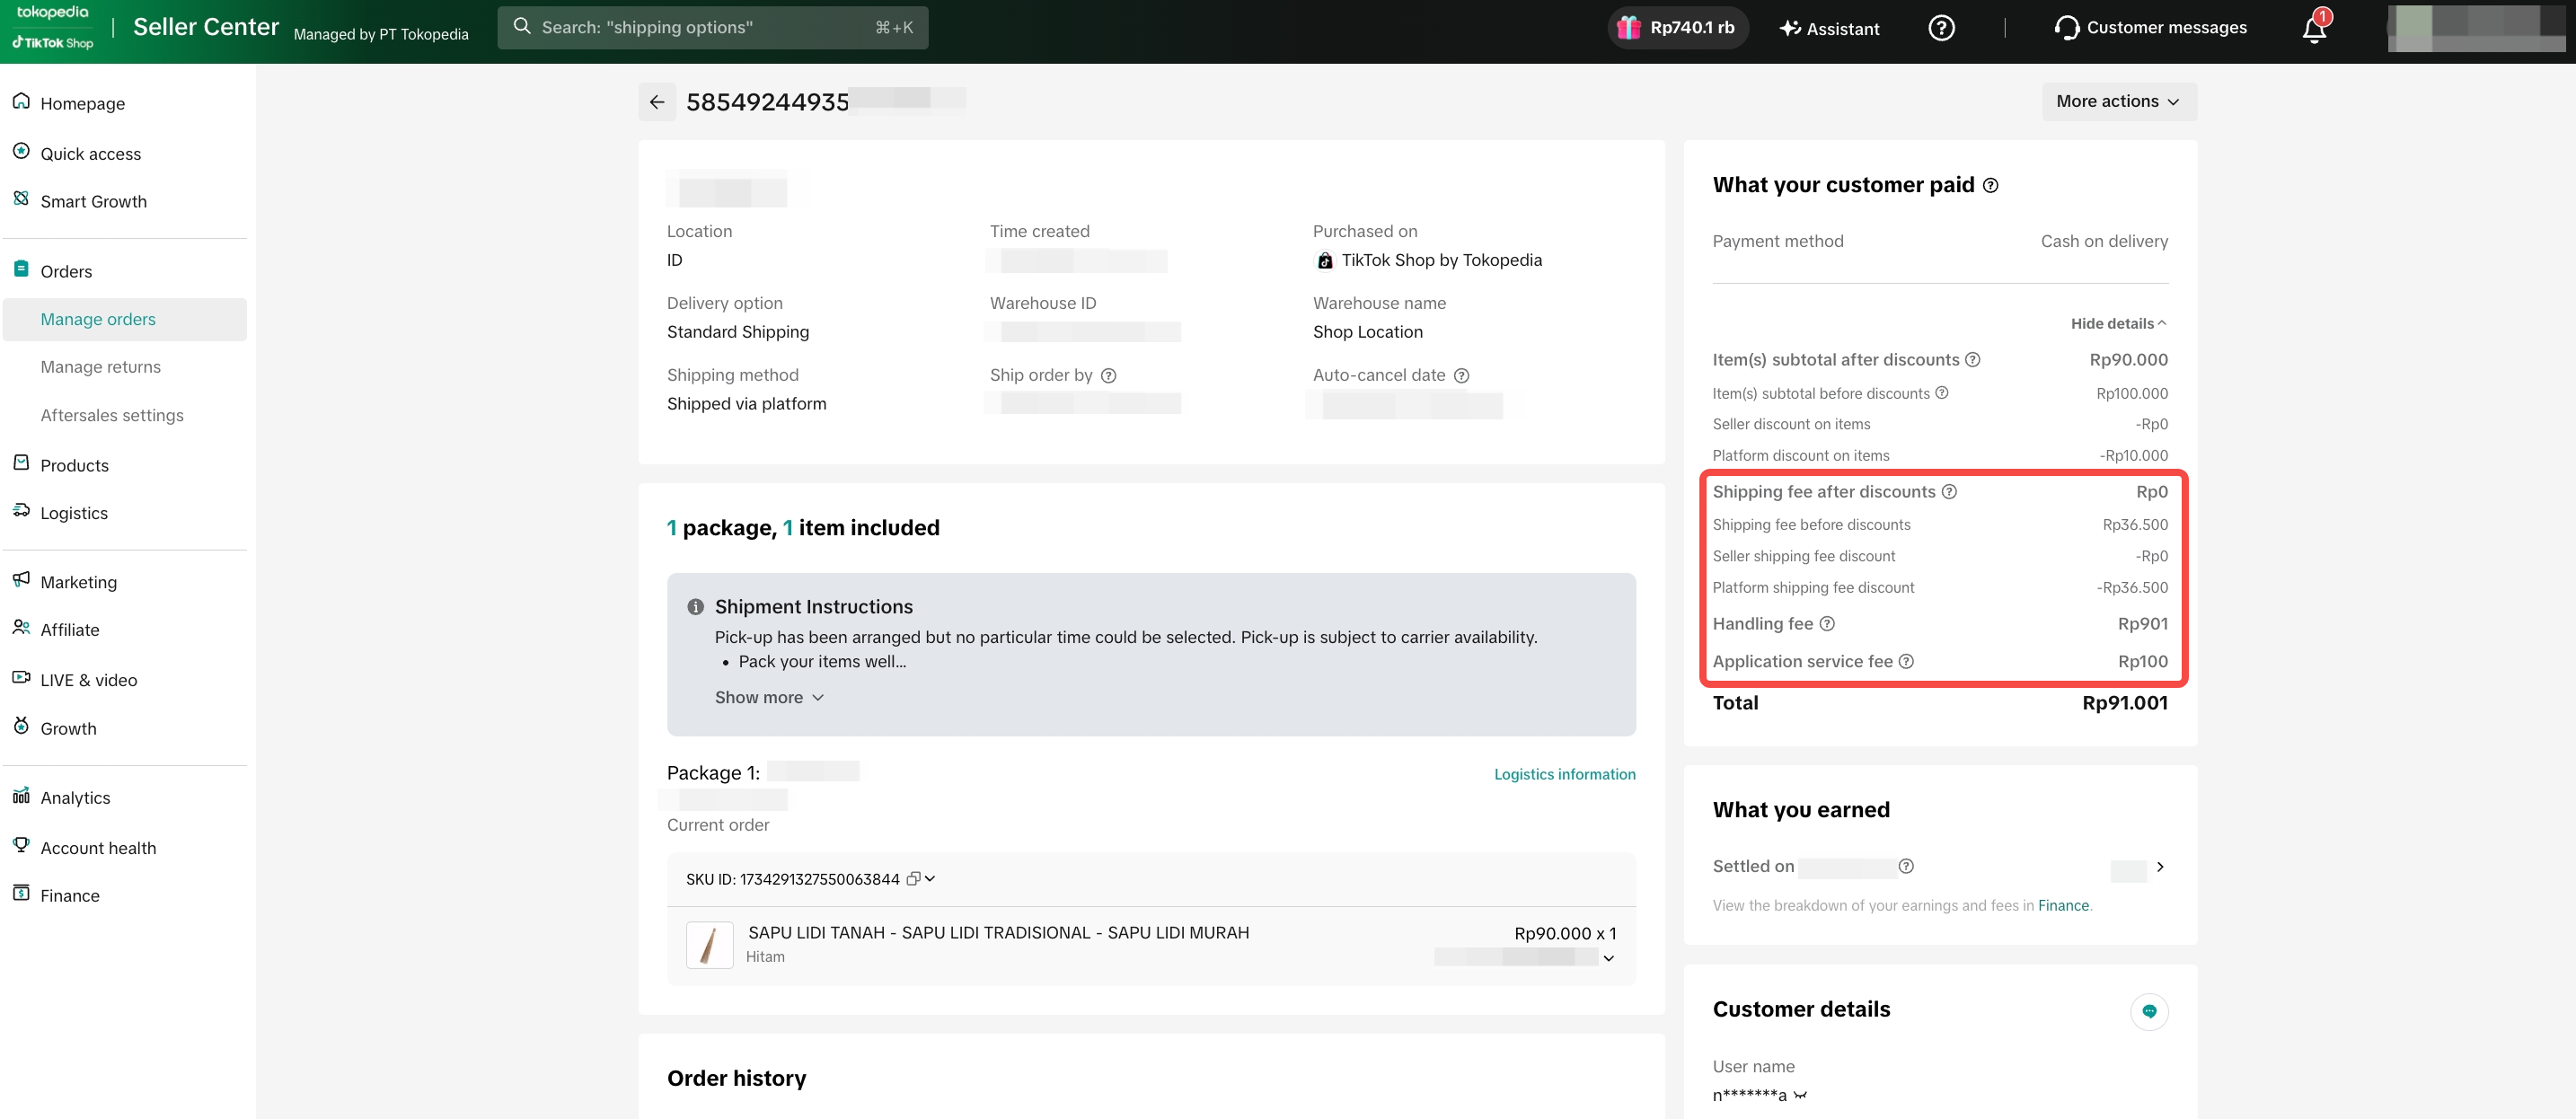Click info icon beside What your customer paid
The height and width of the screenshot is (1119, 2576).
click(x=1990, y=185)
